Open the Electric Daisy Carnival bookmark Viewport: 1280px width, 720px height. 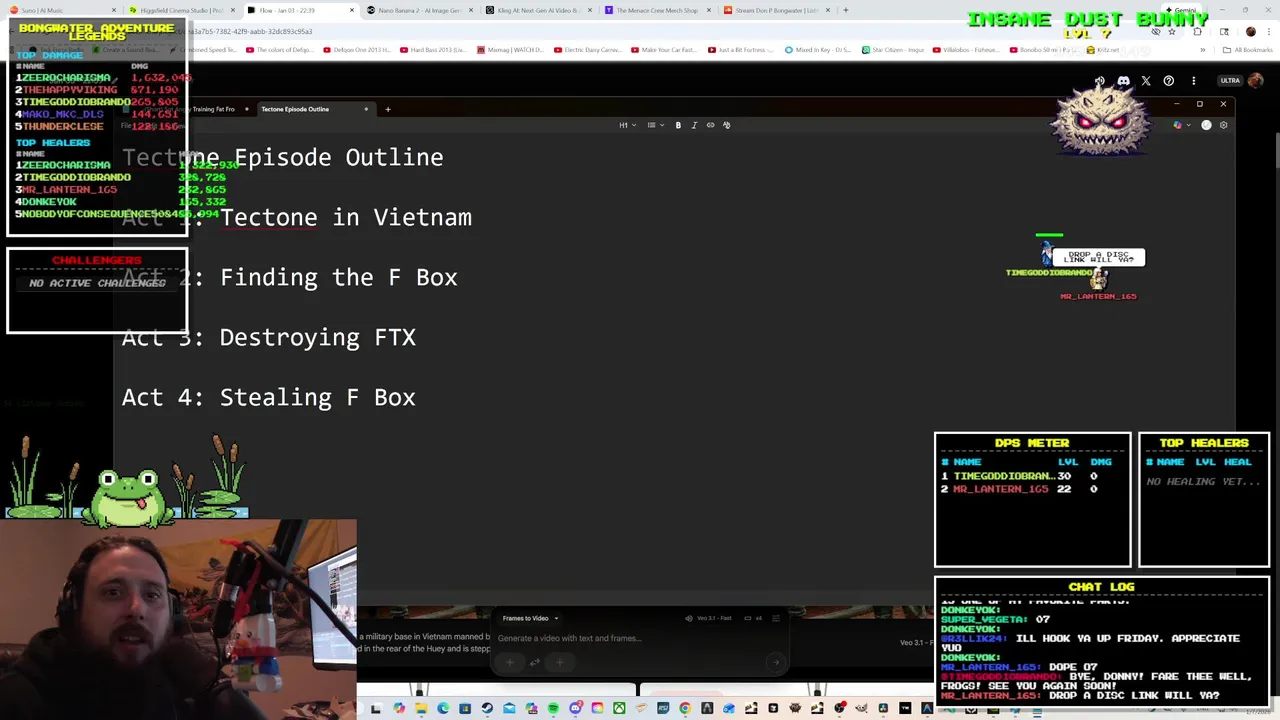coord(588,49)
